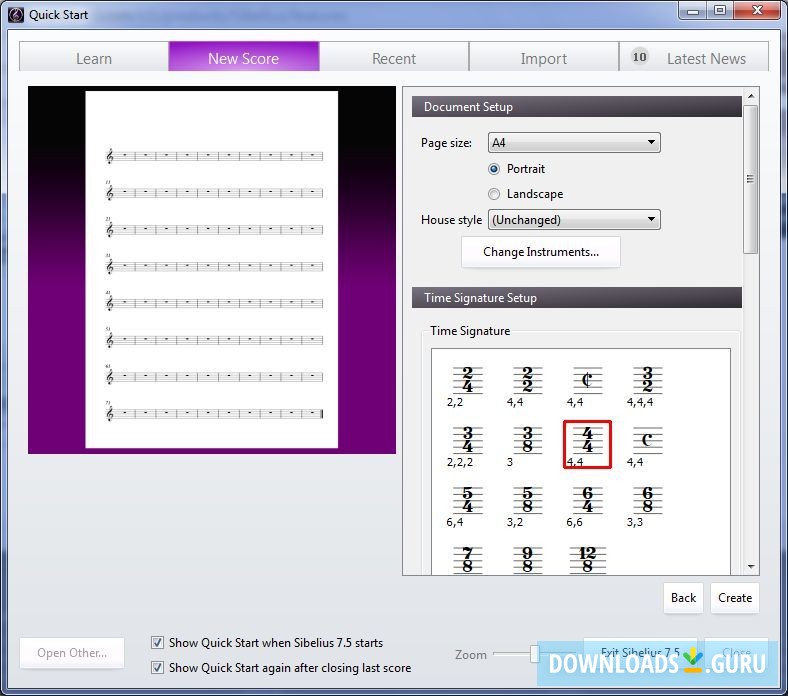Viewport: 788px width, 696px height.
Task: Select the 9/8 time signature
Action: (527, 560)
